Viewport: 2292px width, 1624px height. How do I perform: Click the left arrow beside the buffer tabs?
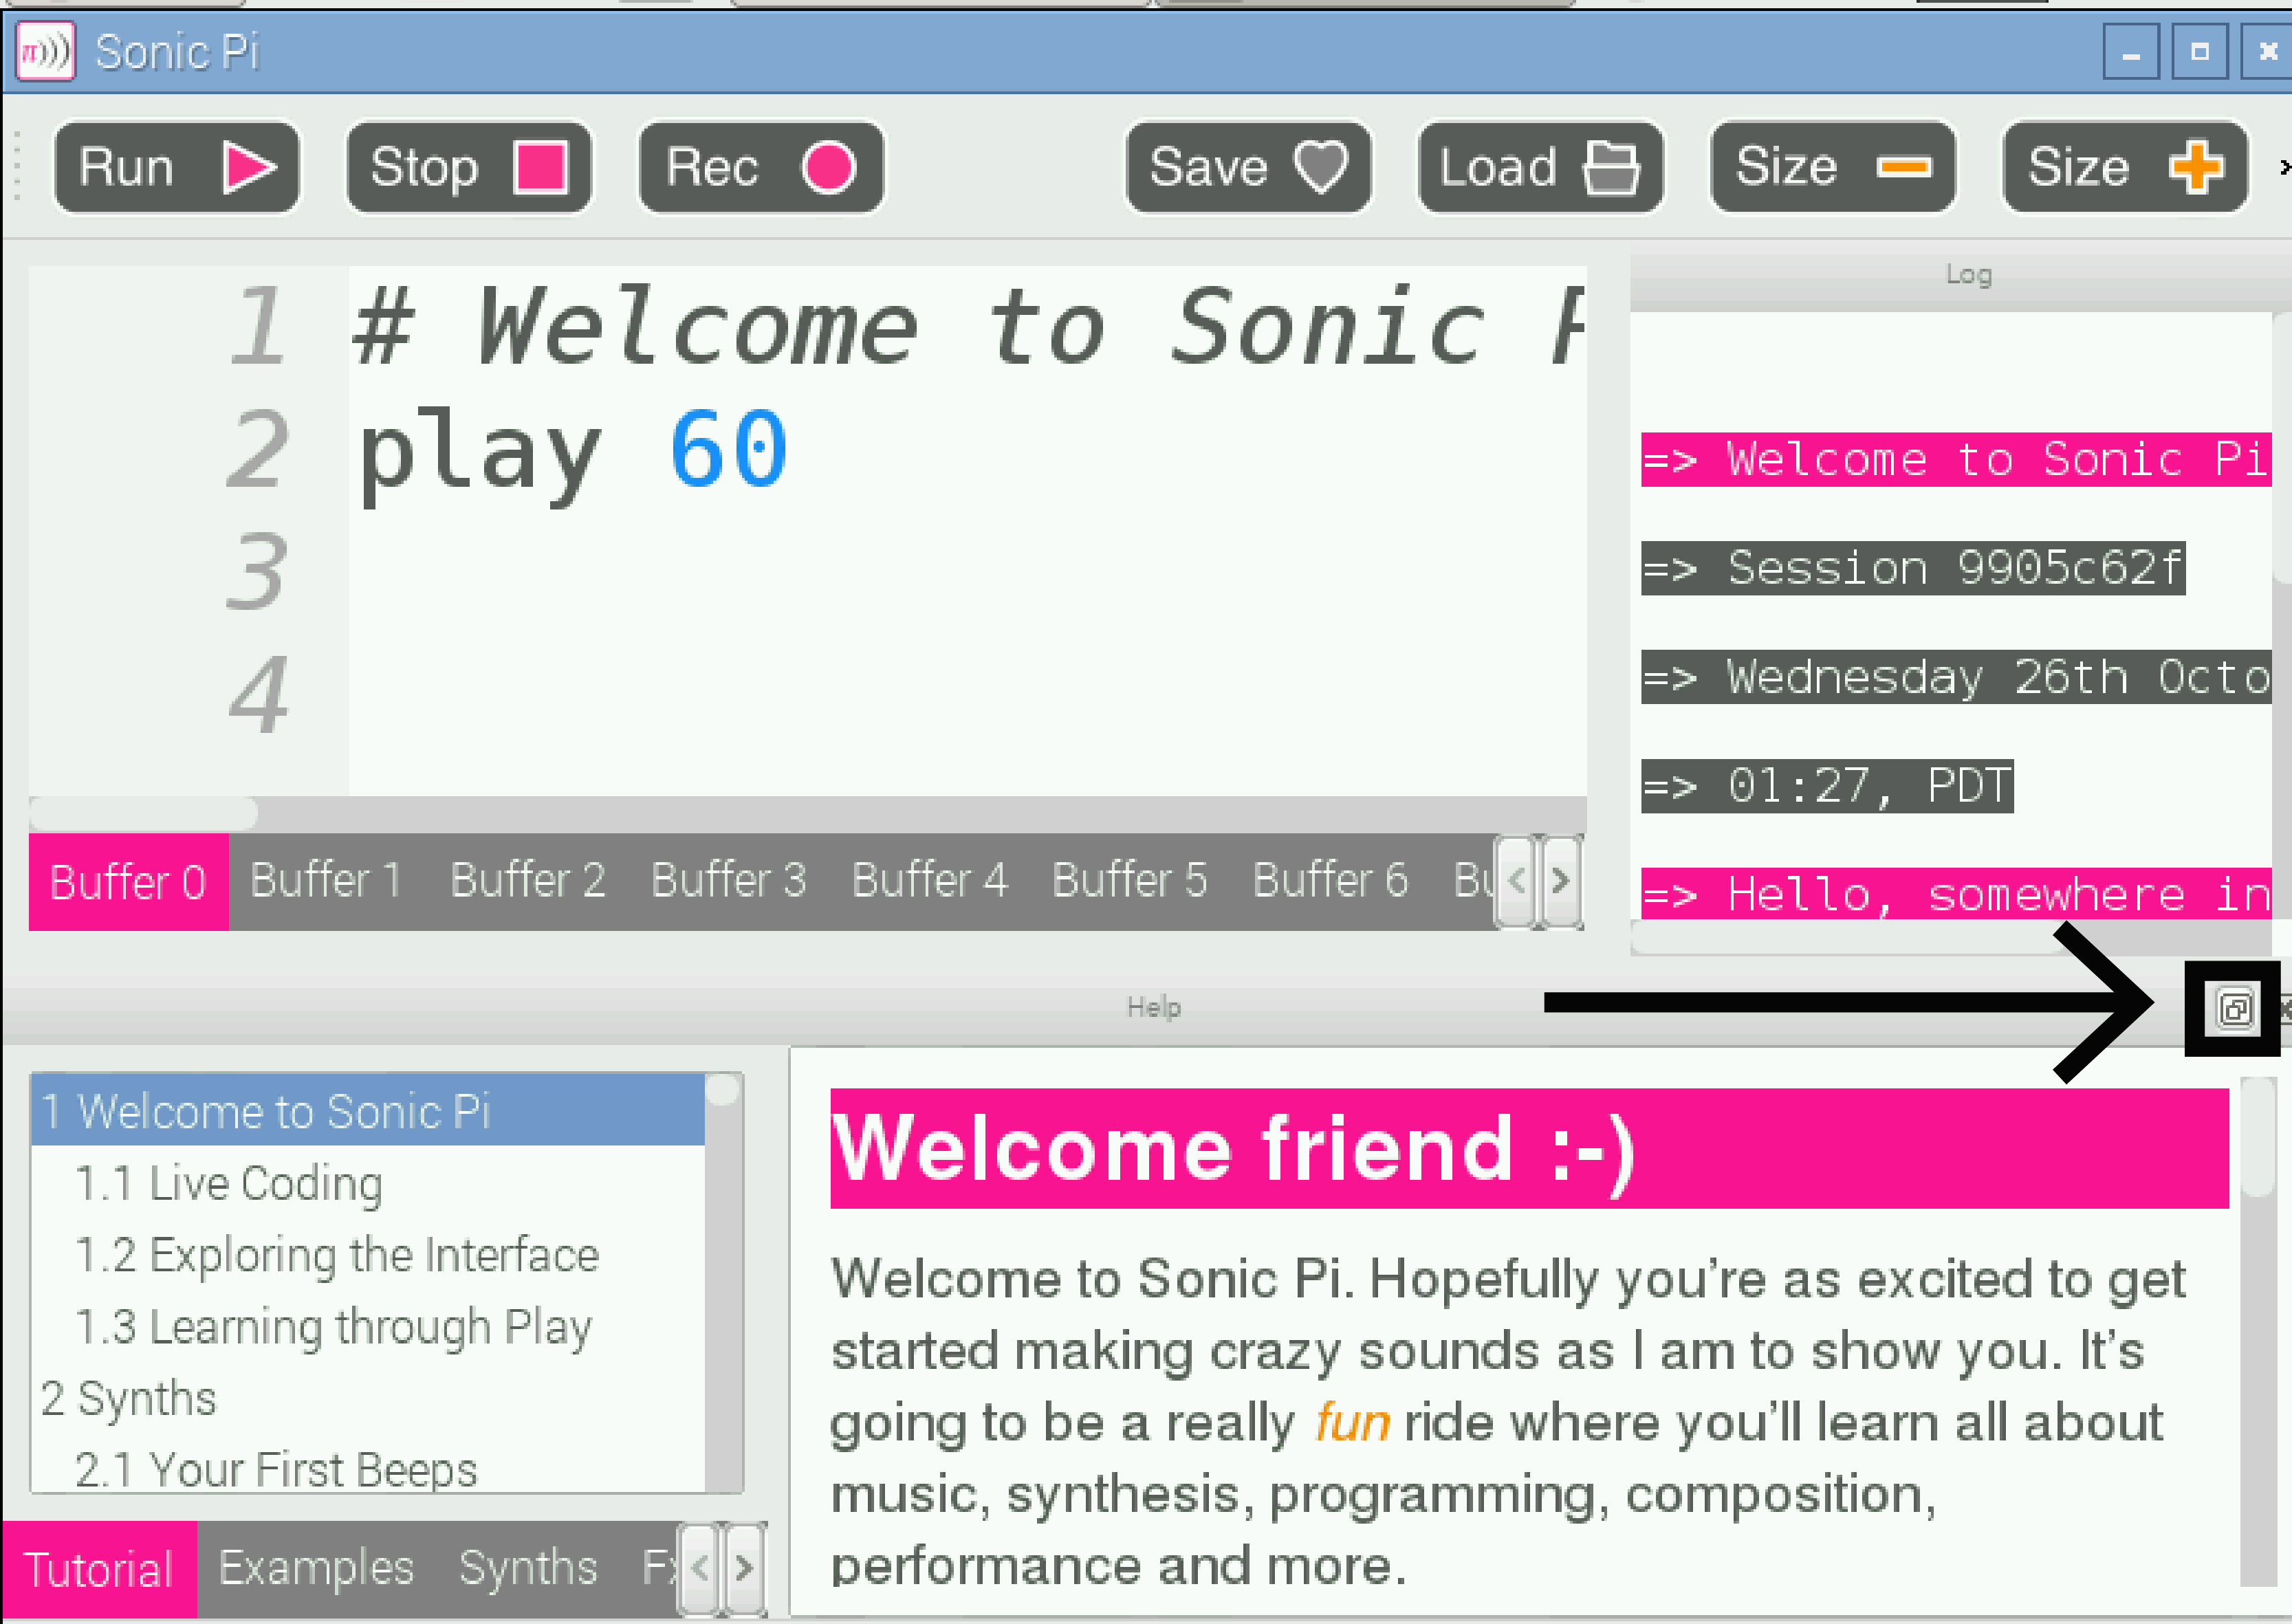[x=1516, y=881]
